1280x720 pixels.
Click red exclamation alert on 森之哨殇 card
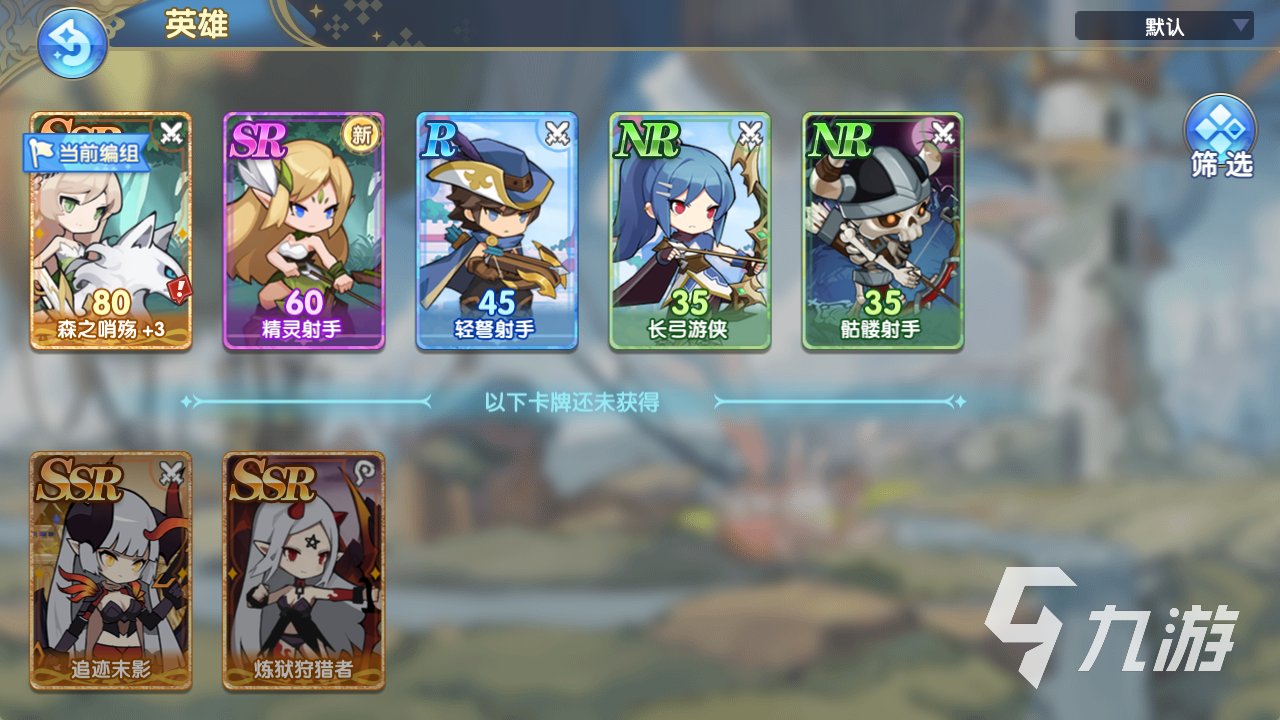pyautogui.click(x=180, y=292)
